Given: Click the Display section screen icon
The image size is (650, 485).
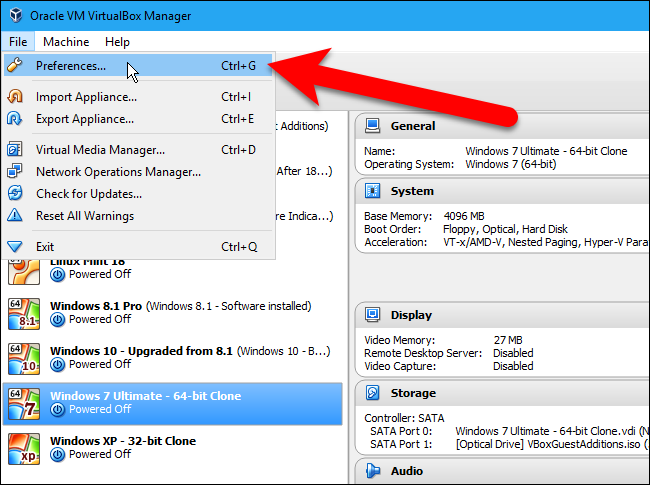Looking at the screenshot, I should [372, 315].
